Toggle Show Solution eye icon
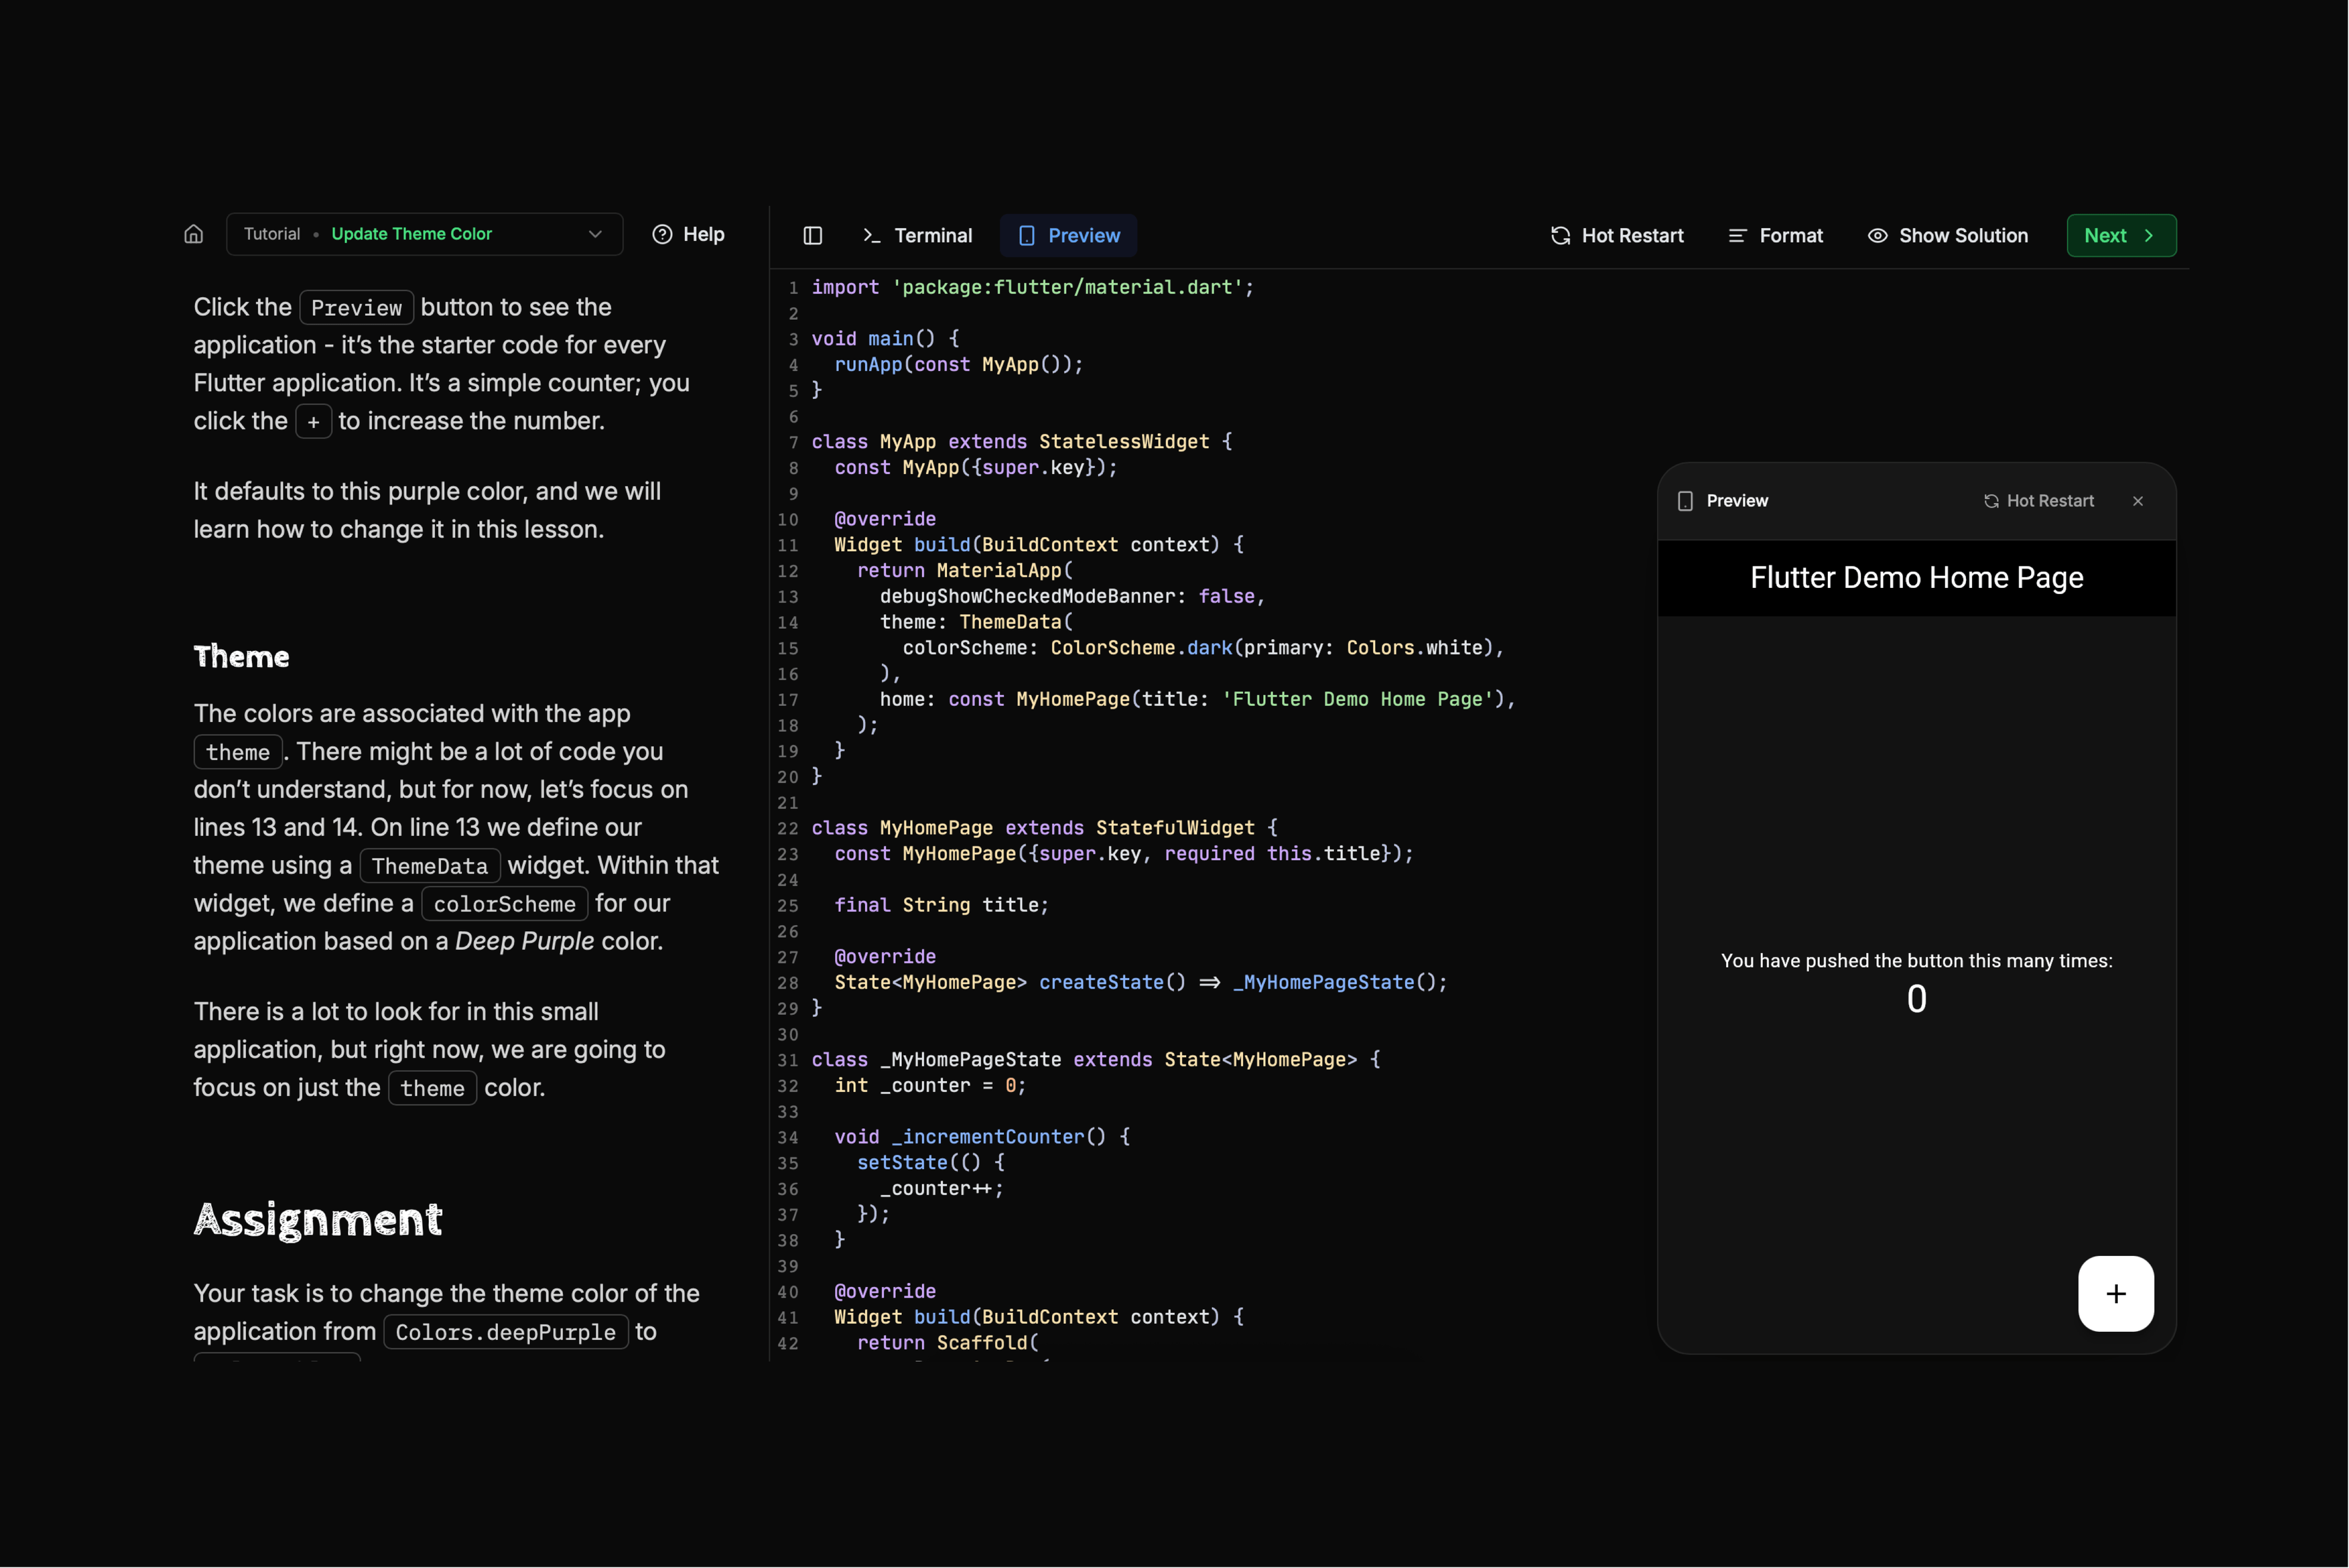The width and height of the screenshot is (2349, 1568). coord(1877,236)
